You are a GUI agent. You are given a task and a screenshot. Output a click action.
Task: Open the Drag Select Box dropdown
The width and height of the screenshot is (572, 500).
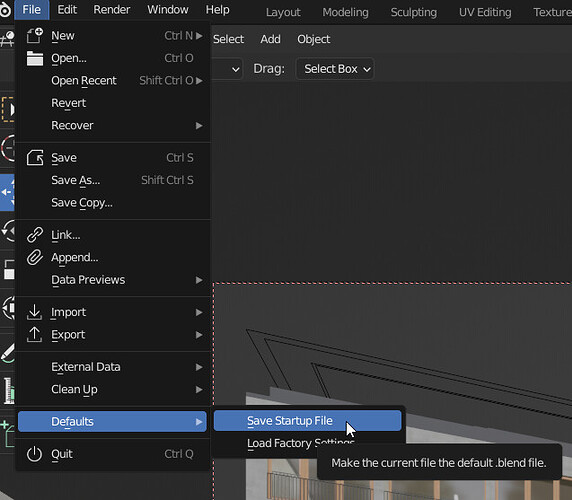click(335, 69)
